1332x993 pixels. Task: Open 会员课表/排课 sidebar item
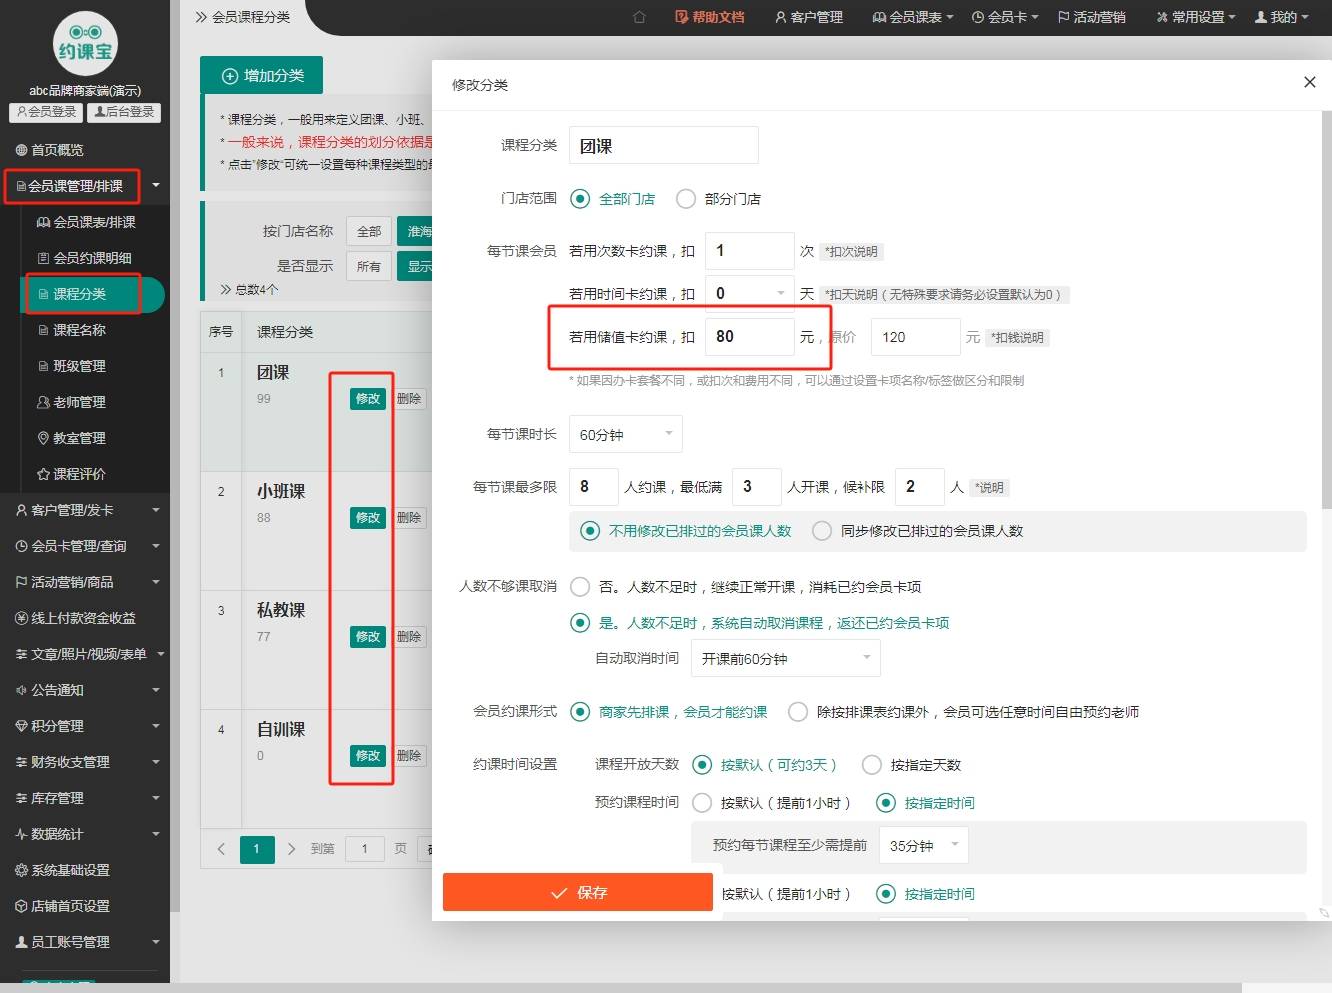(86, 222)
